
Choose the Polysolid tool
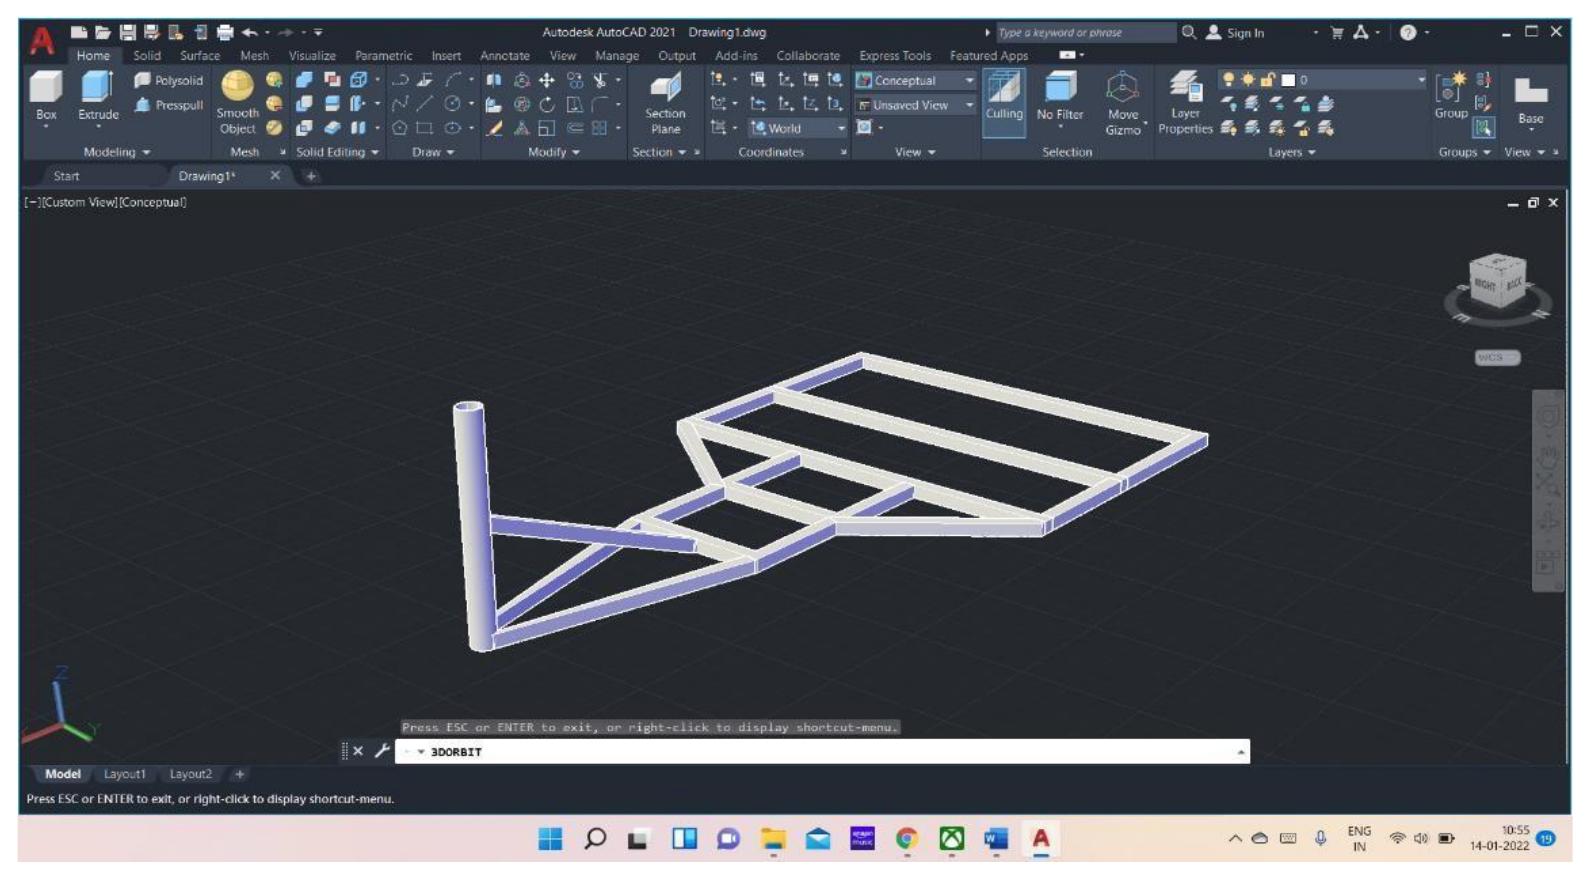click(169, 80)
